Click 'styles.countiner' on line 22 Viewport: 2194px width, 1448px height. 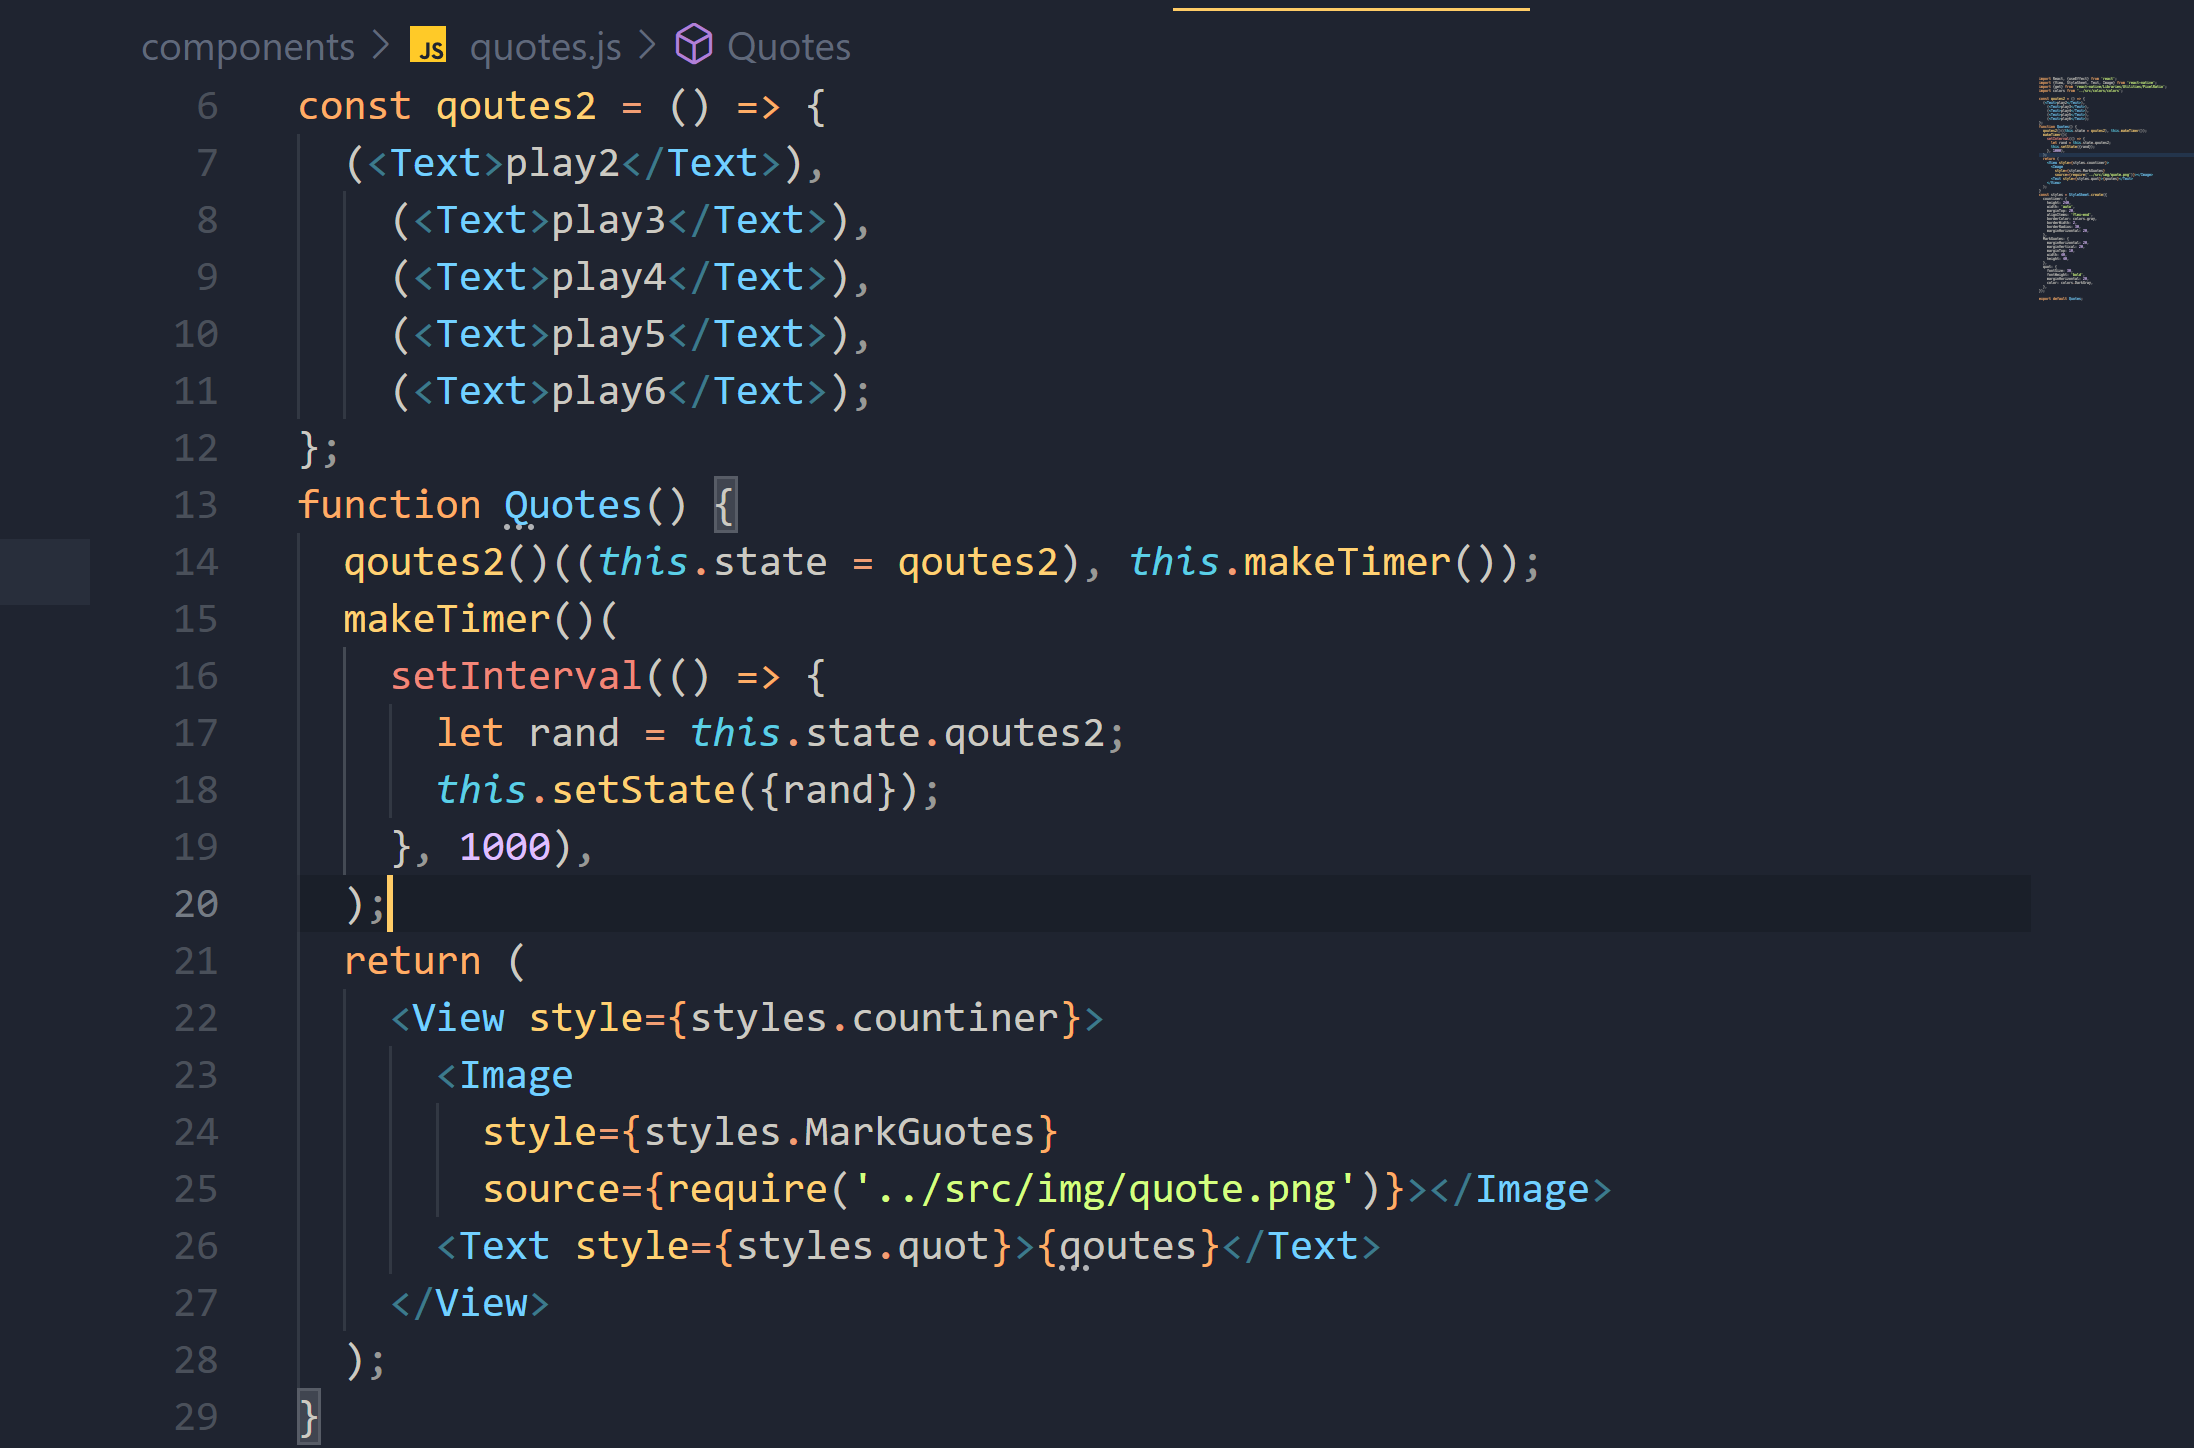874,1018
